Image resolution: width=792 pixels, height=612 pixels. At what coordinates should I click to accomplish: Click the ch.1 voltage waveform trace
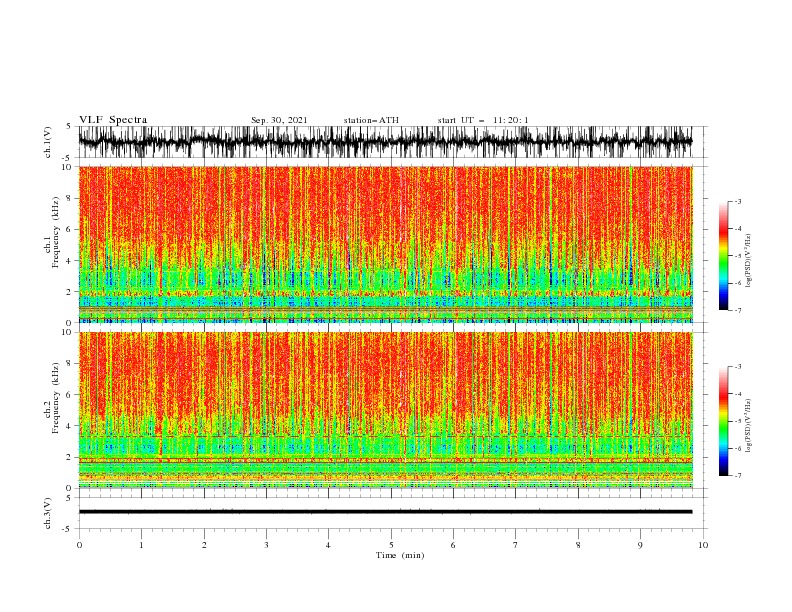coord(385,141)
